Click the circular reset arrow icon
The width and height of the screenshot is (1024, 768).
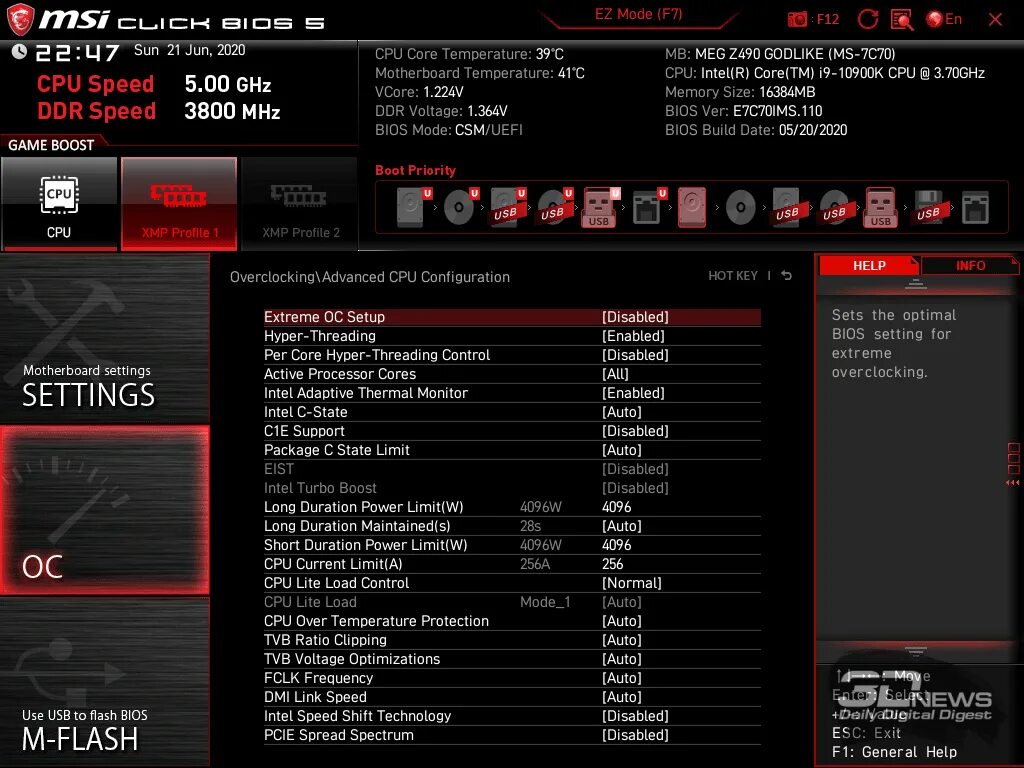pos(868,19)
